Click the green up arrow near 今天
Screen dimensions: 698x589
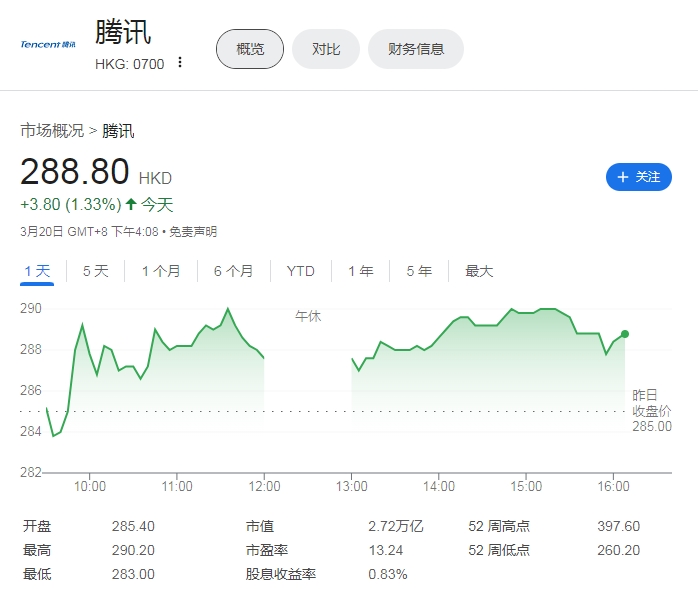(130, 205)
